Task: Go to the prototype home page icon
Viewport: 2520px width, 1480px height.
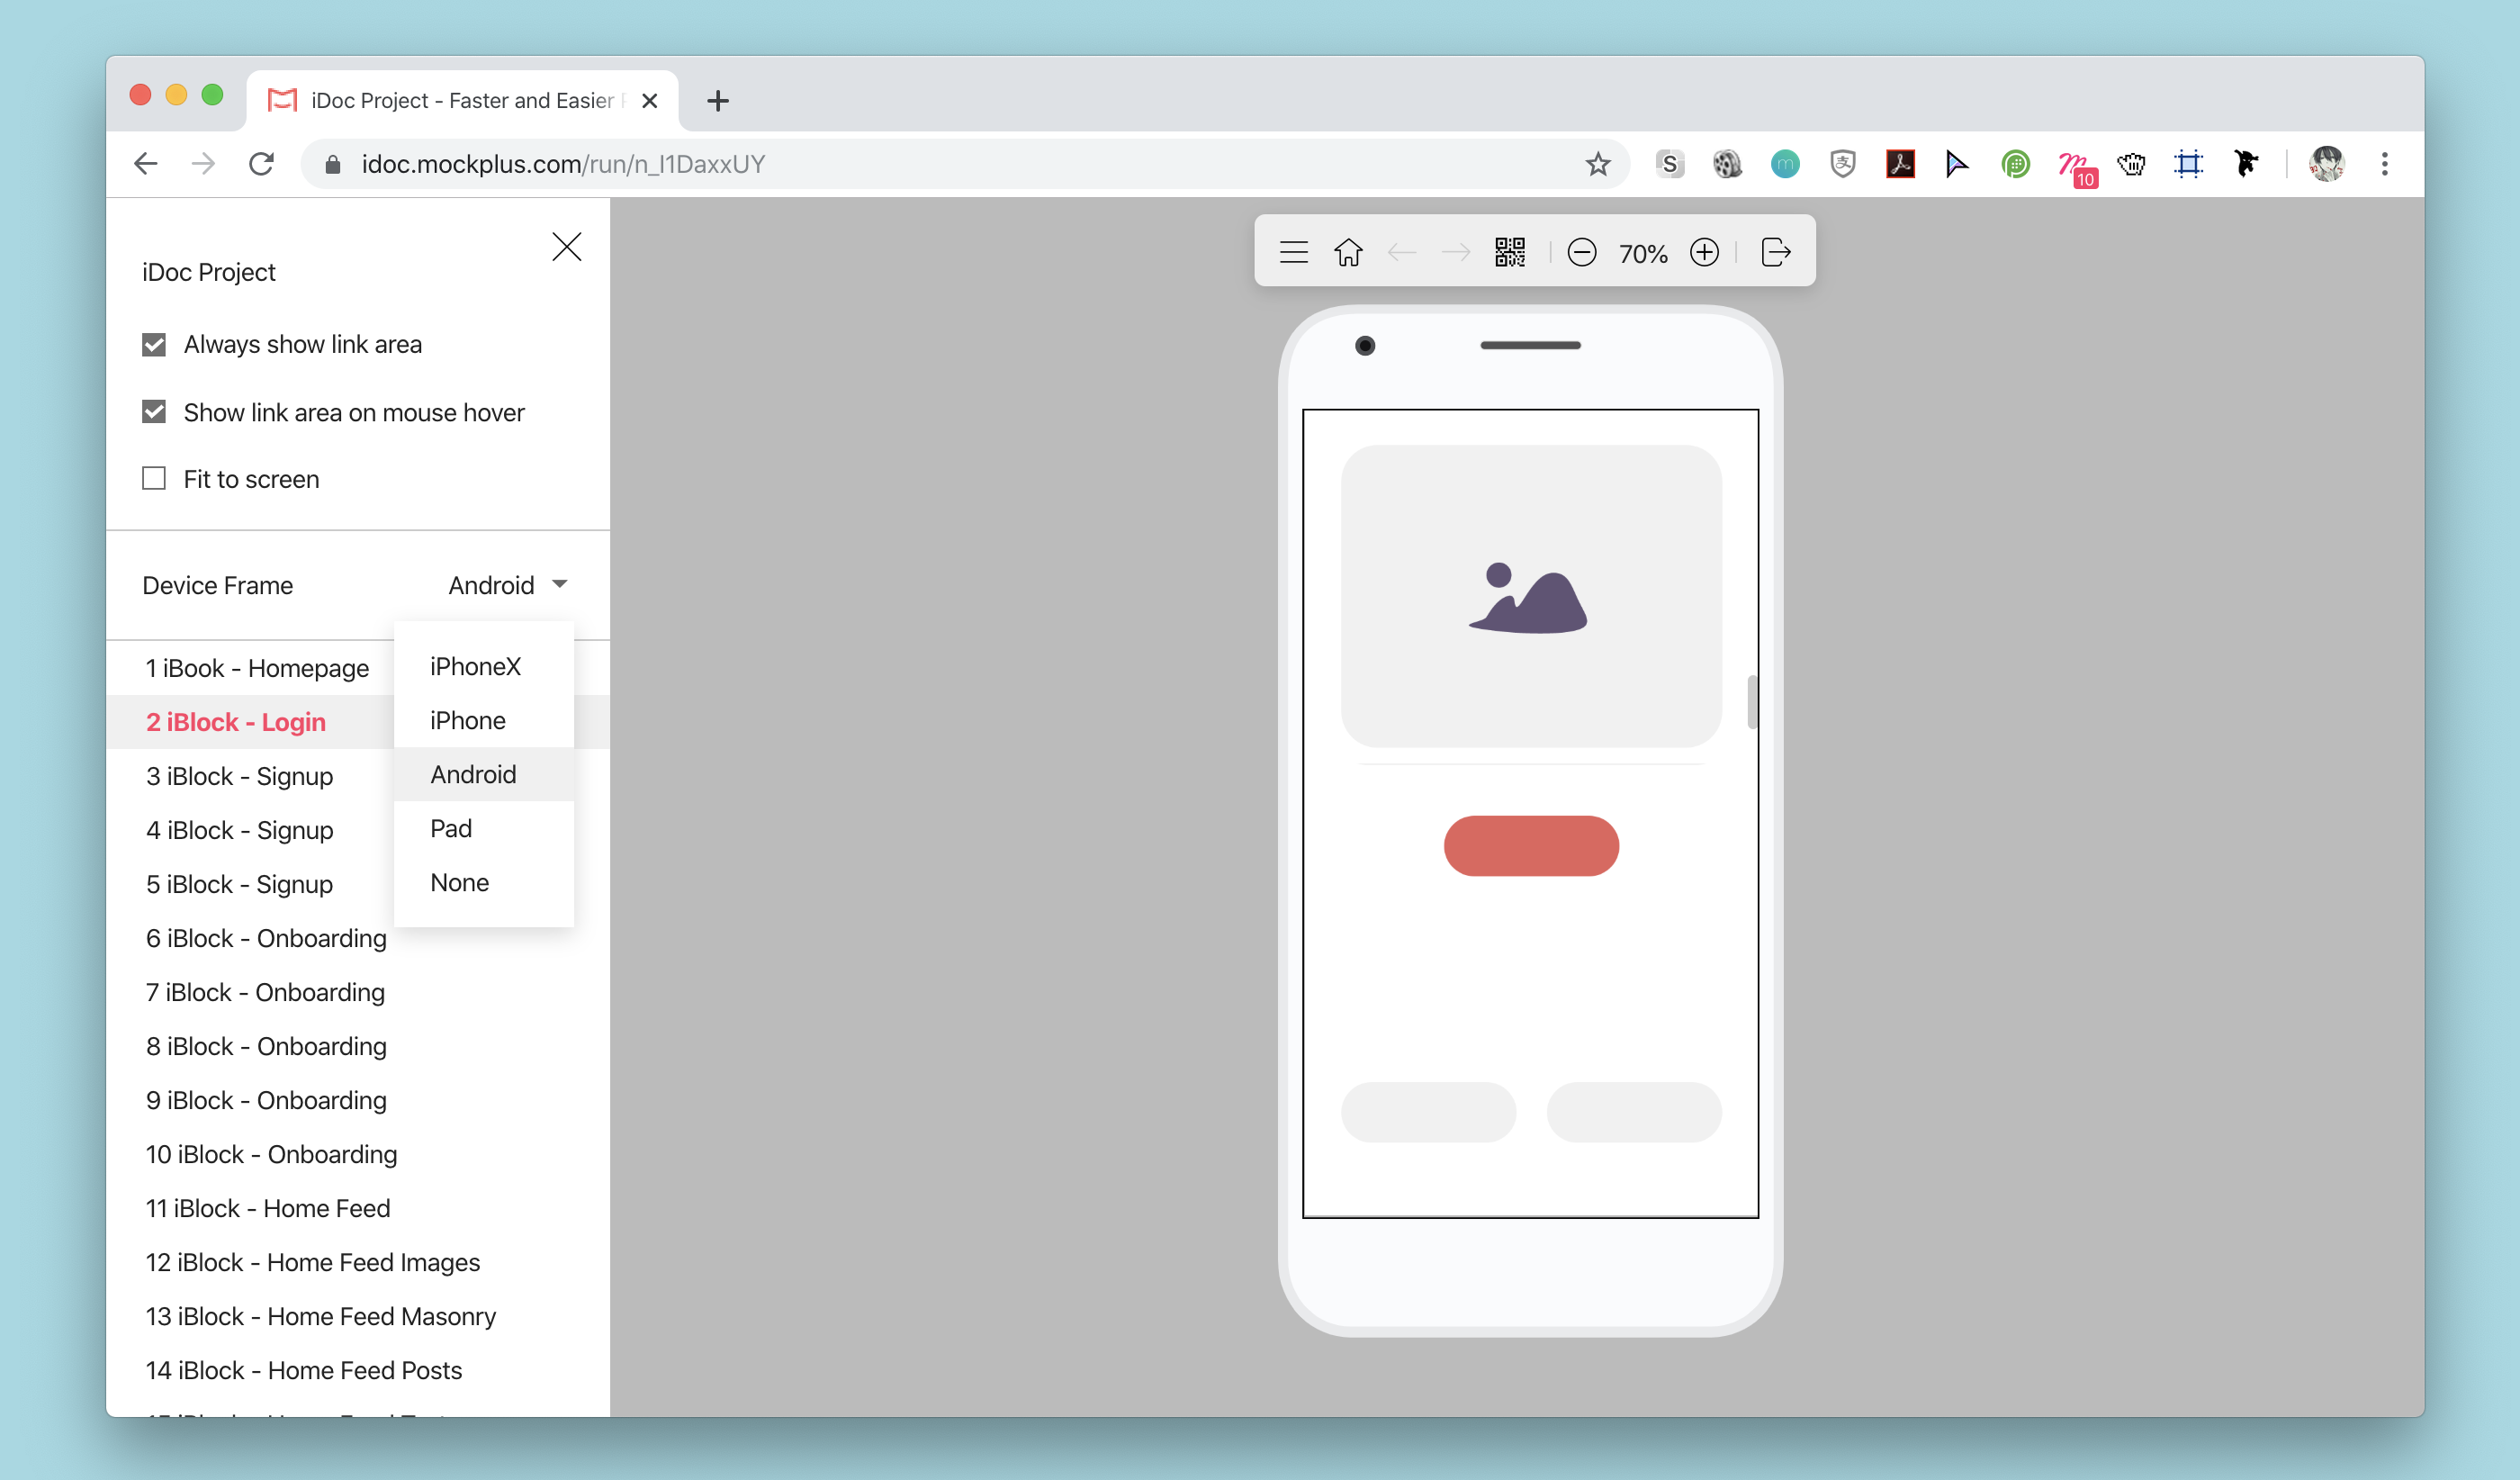Action: 1348,252
